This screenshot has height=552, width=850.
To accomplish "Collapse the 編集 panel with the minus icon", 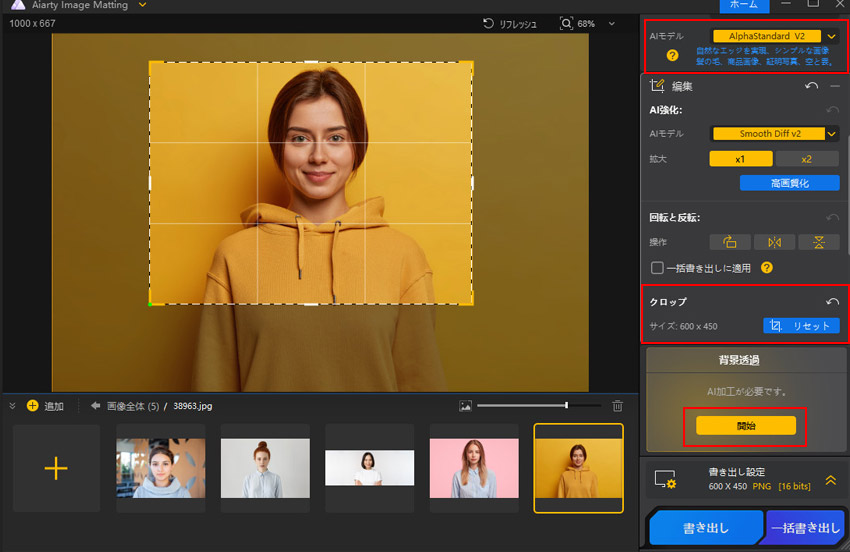I will click(x=835, y=86).
